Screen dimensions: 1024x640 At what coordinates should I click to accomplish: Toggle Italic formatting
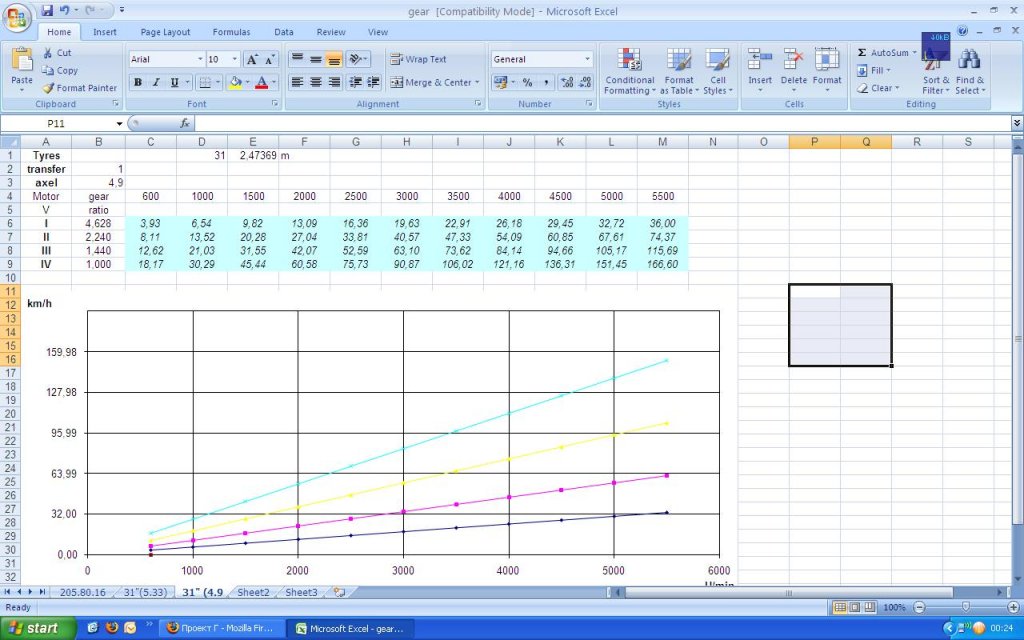156,83
